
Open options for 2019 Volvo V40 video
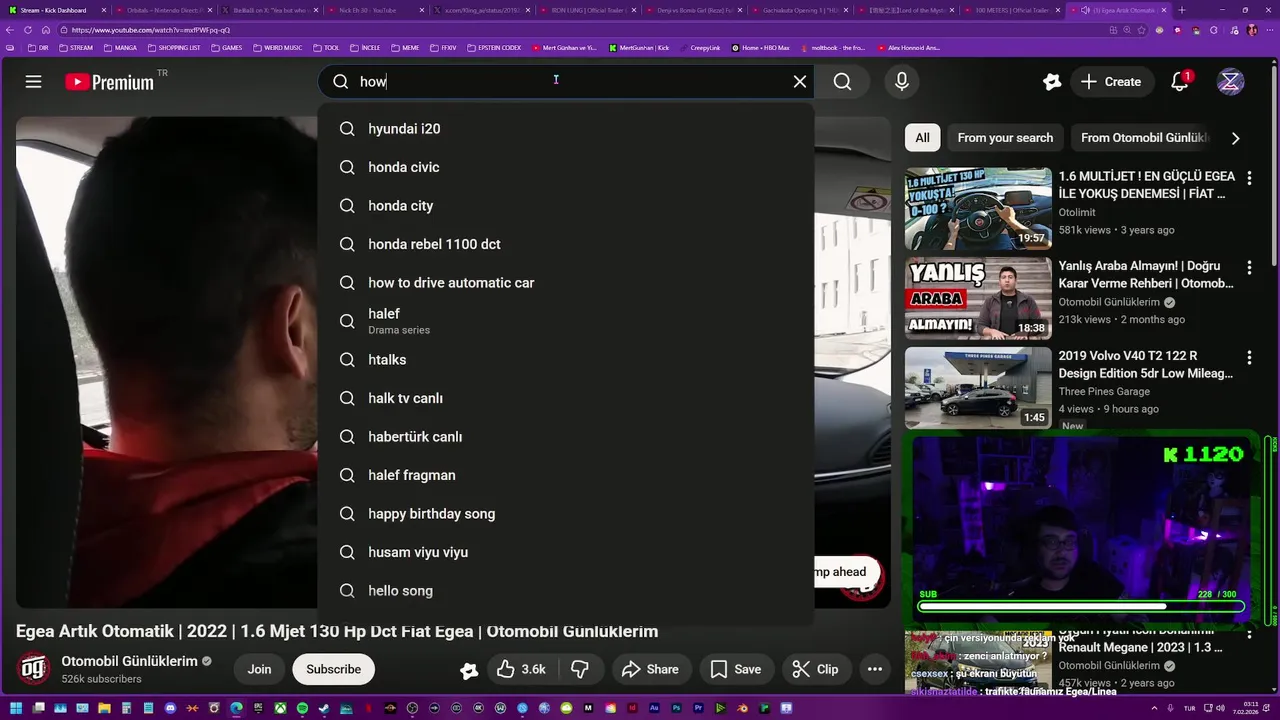[1249, 357]
